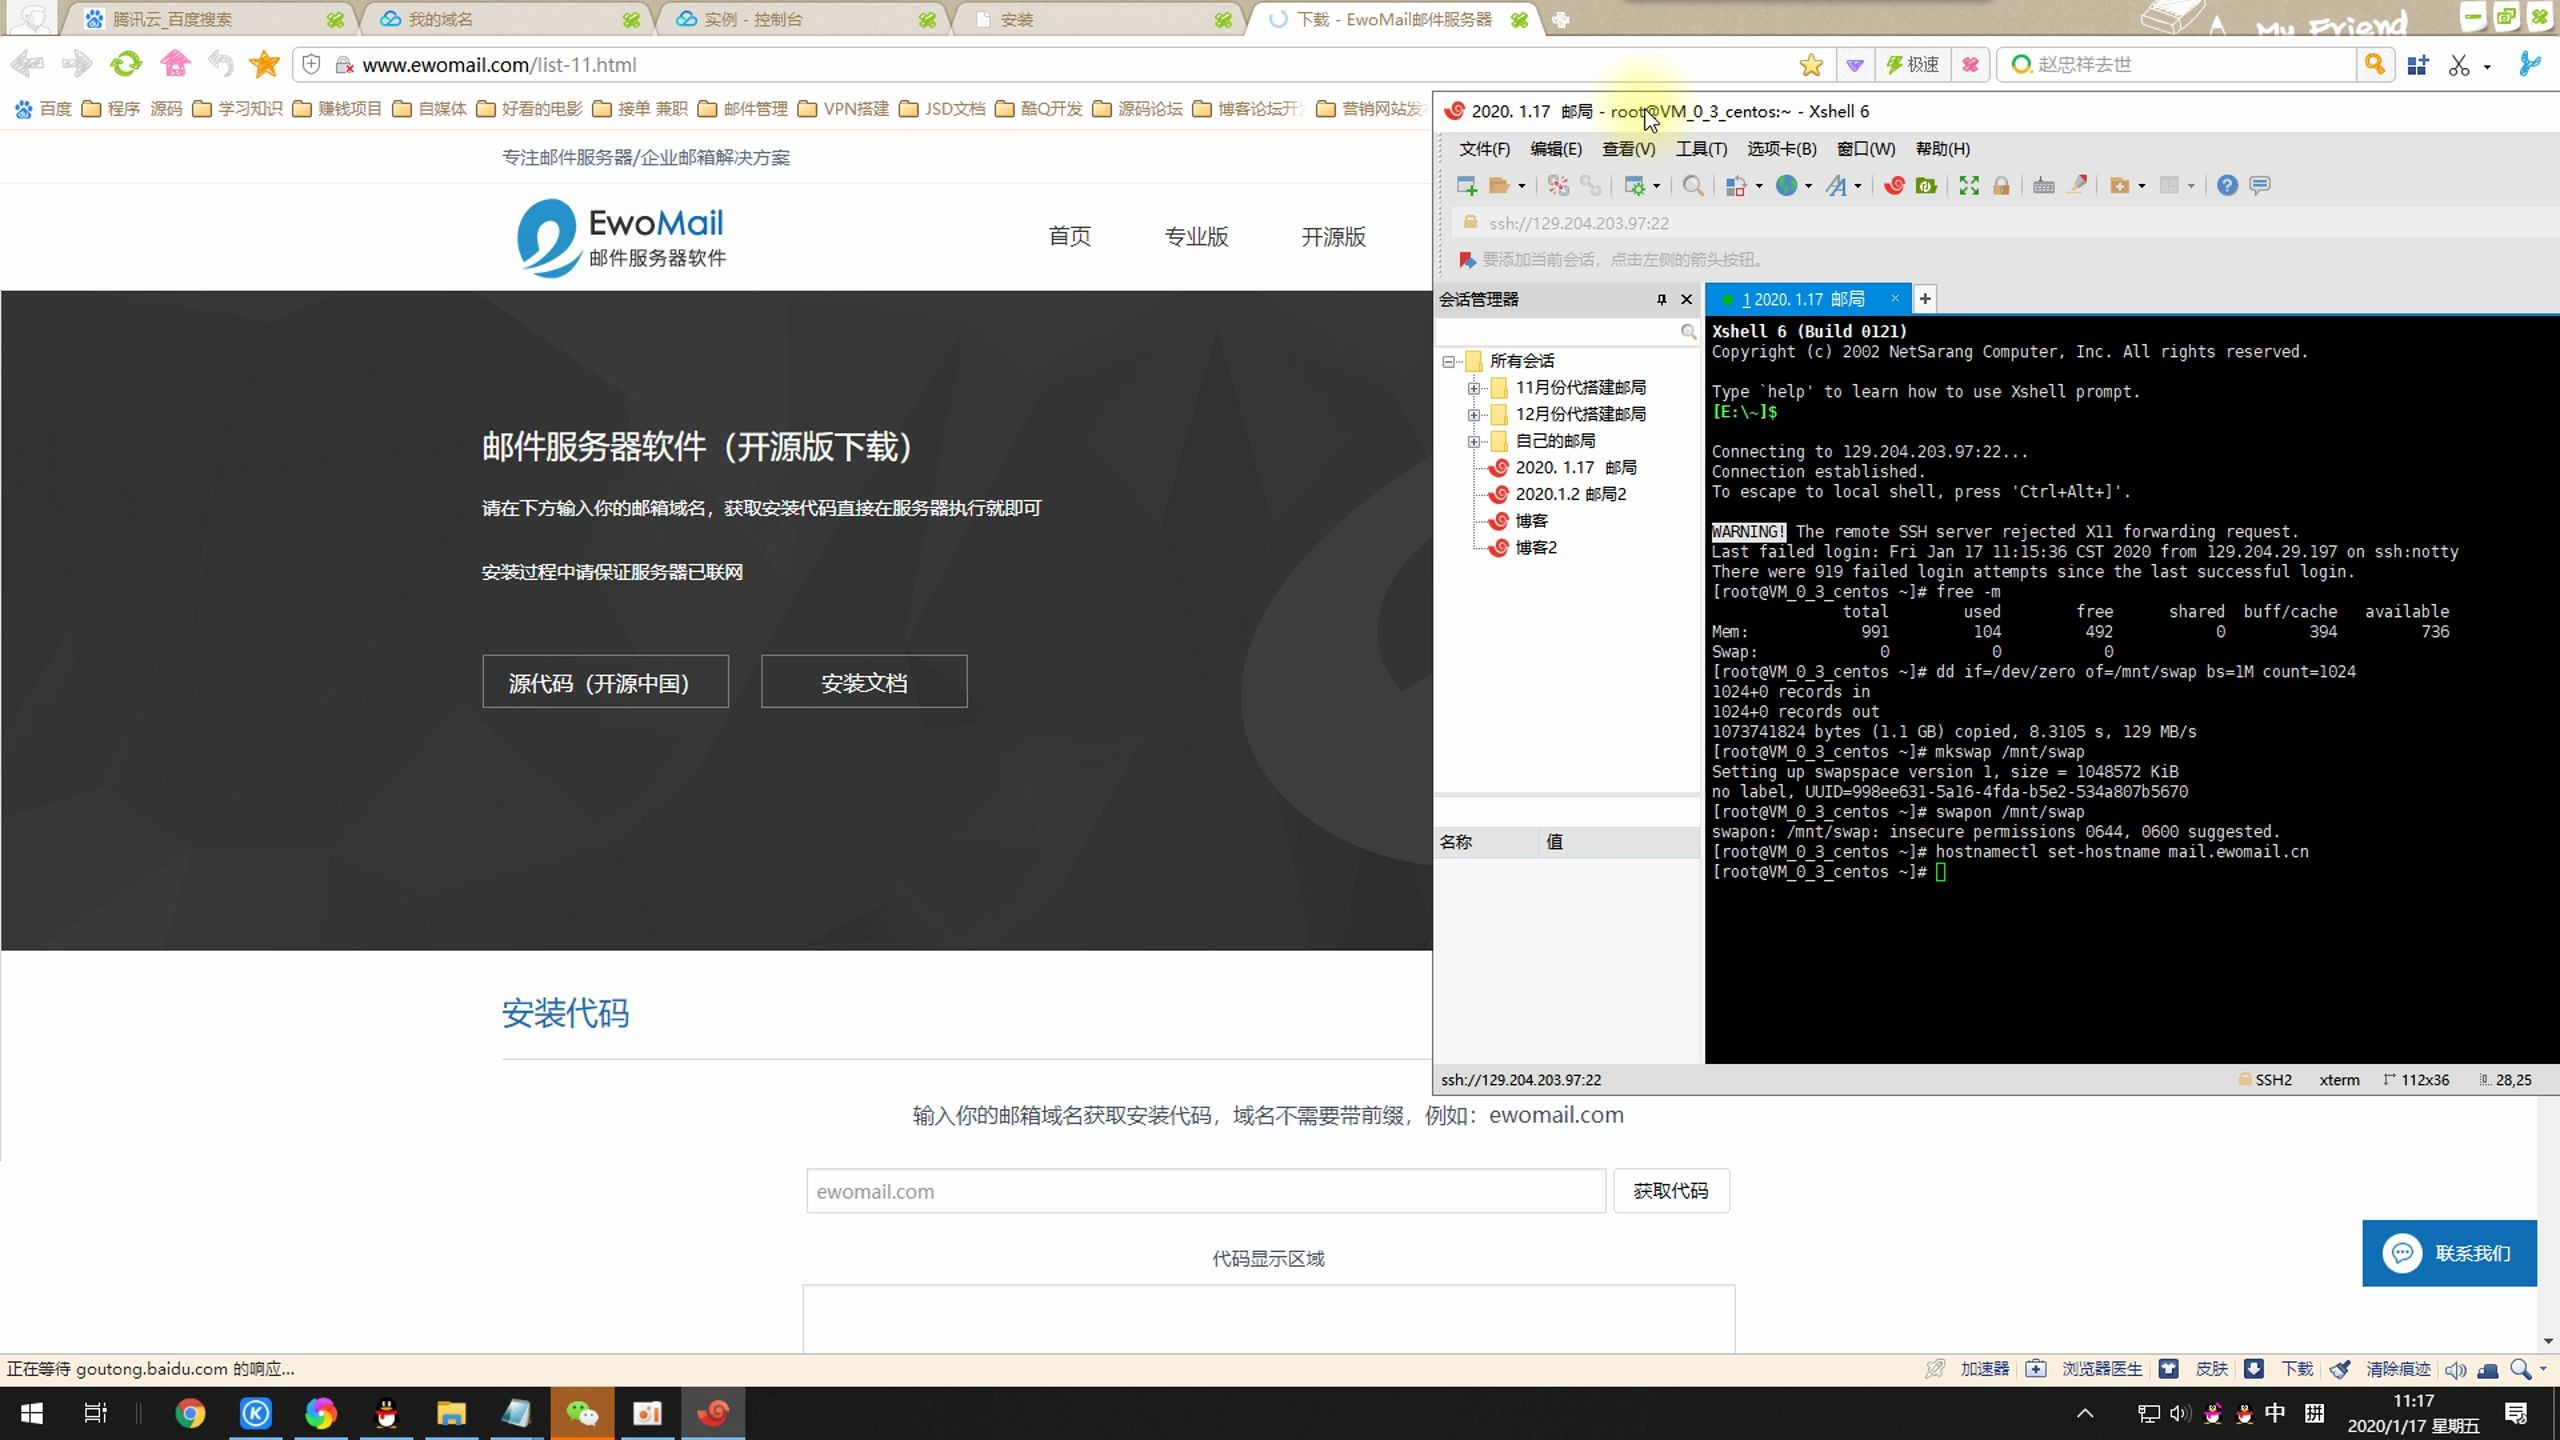Image resolution: width=2560 pixels, height=1440 pixels.
Task: Open the 工具(T) menu in Xshell
Action: tap(1701, 149)
